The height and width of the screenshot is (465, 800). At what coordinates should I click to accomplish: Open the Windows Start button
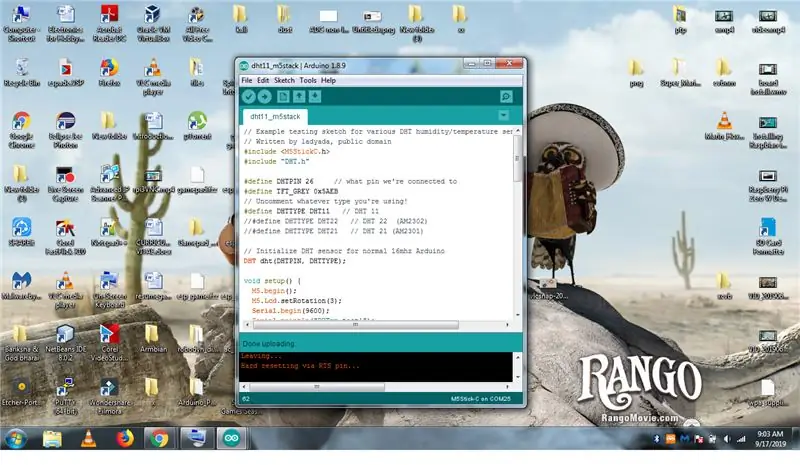coord(15,438)
